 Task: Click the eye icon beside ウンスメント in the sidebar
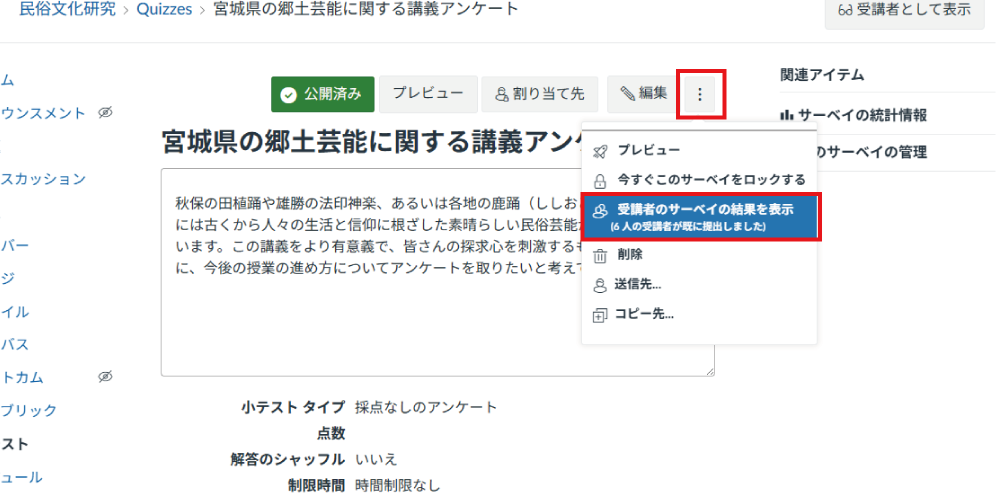click(x=105, y=113)
